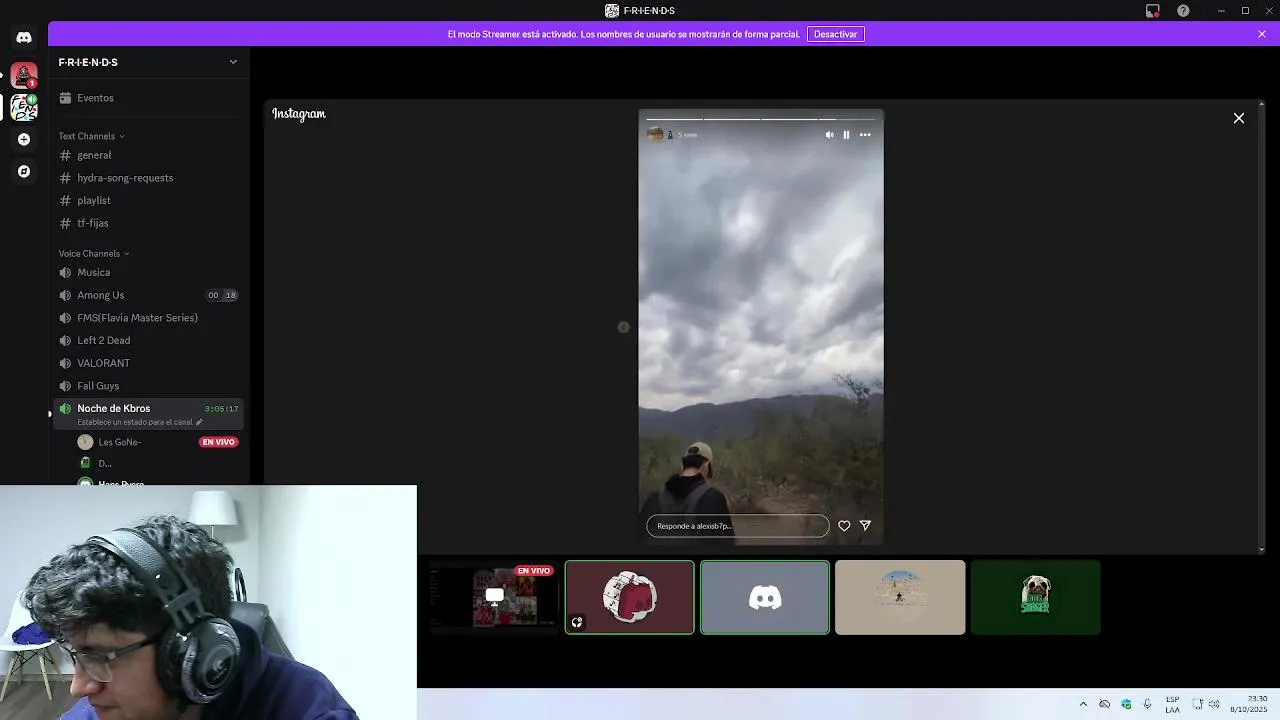Open the hydra-song-requests channel
This screenshot has width=1280, height=720.
[148, 178]
